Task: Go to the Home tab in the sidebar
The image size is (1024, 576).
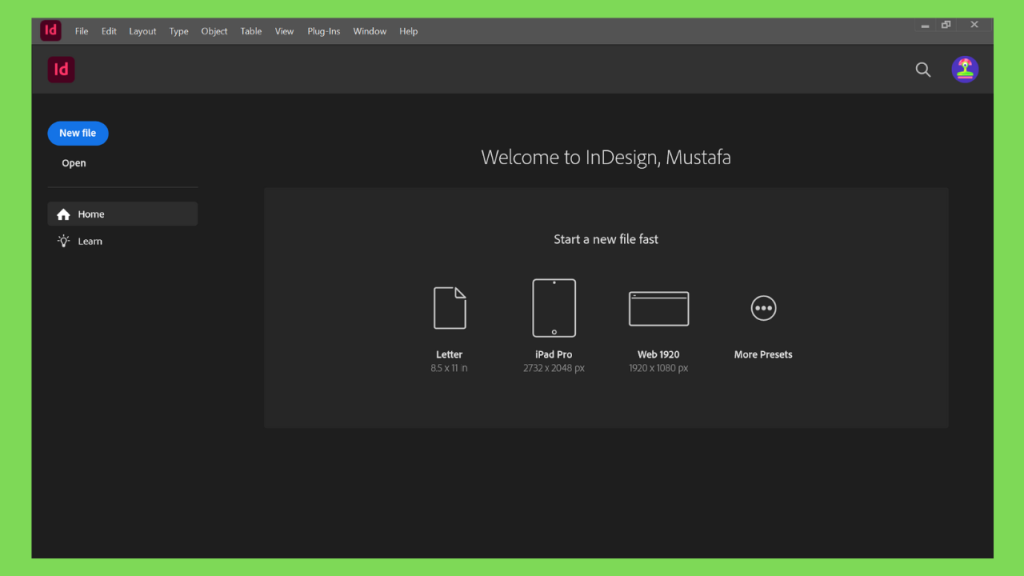Action: coord(123,214)
